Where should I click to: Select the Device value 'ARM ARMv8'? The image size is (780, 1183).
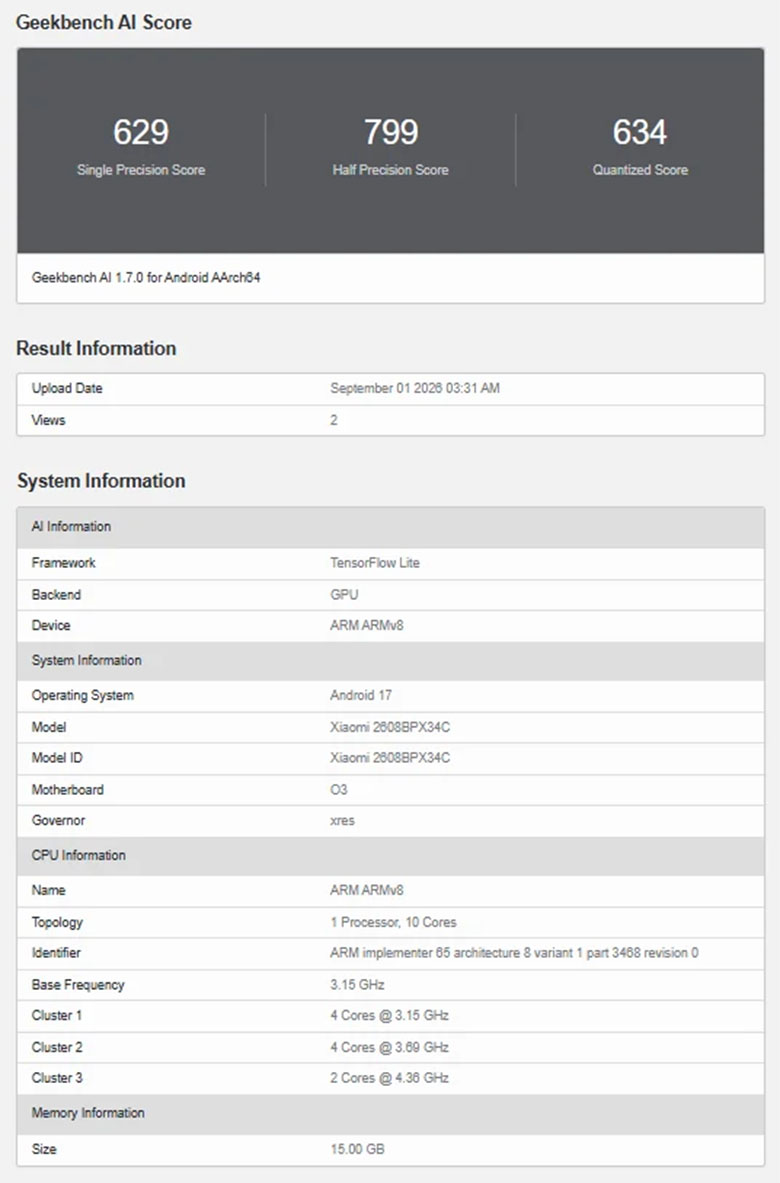click(x=367, y=625)
